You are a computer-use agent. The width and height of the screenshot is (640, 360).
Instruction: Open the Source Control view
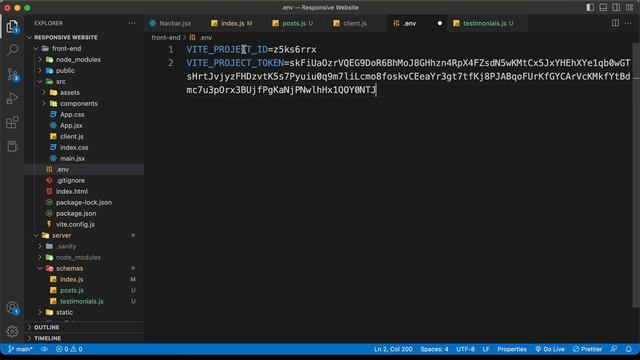(12, 74)
